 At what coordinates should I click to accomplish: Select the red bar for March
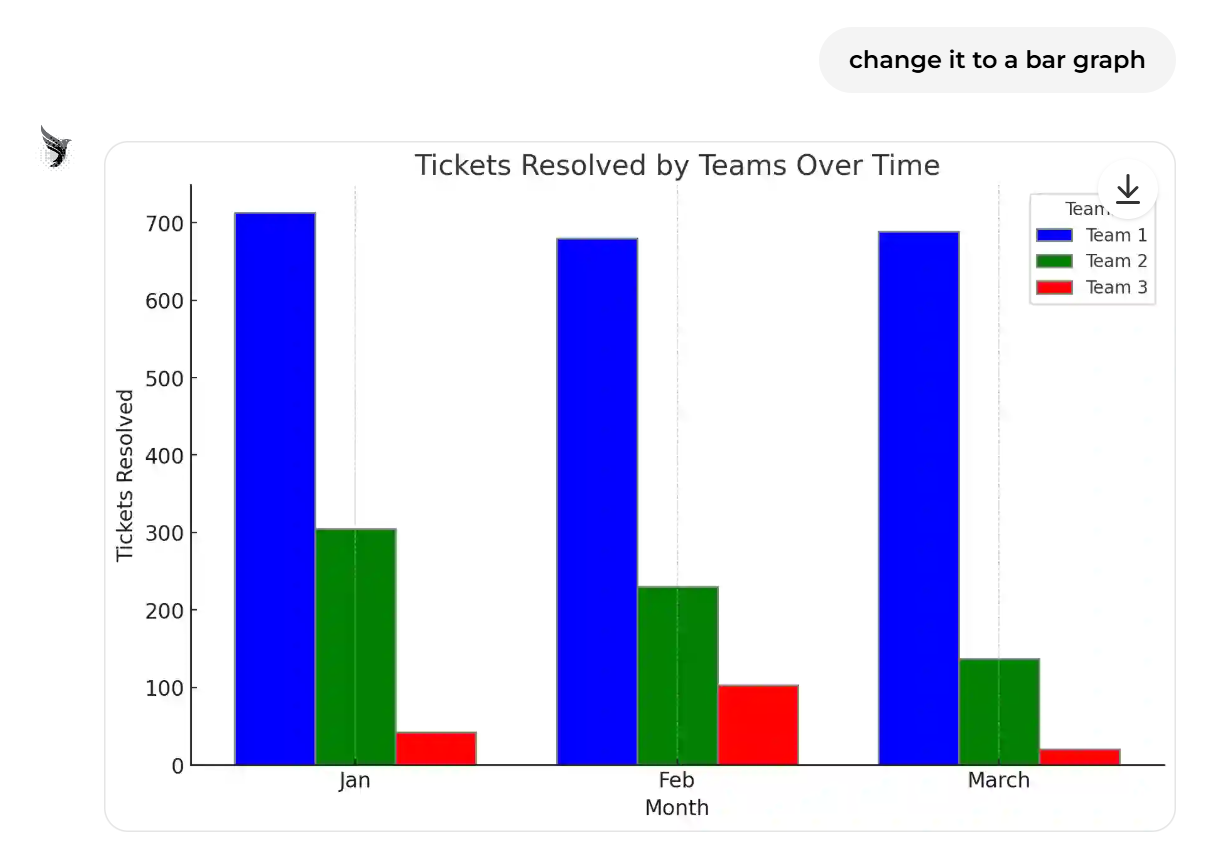point(1079,757)
